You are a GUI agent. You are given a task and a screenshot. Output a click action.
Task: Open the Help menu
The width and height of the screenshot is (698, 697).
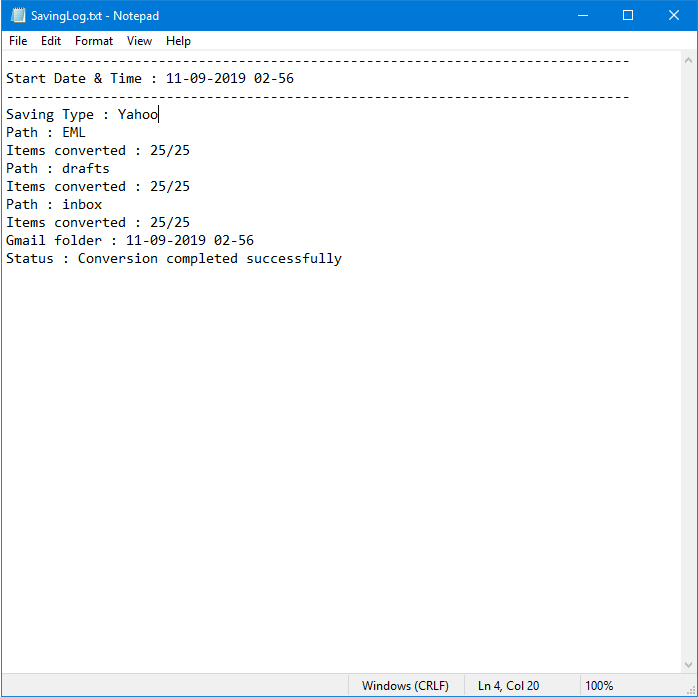178,41
